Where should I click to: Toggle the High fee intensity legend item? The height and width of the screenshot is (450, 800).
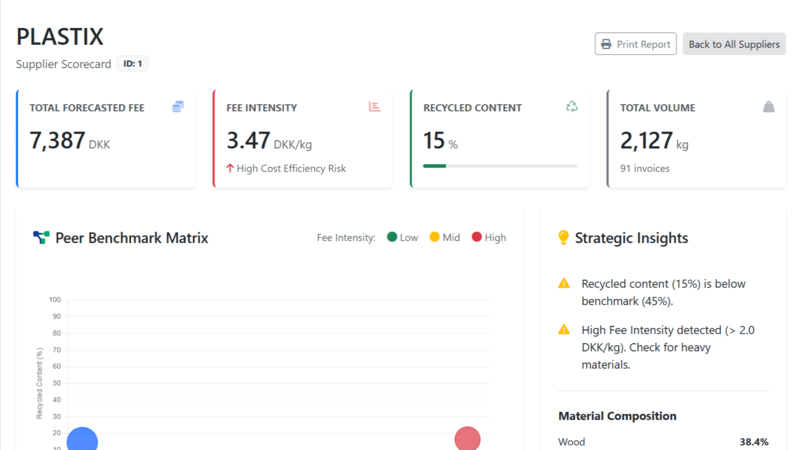click(488, 238)
